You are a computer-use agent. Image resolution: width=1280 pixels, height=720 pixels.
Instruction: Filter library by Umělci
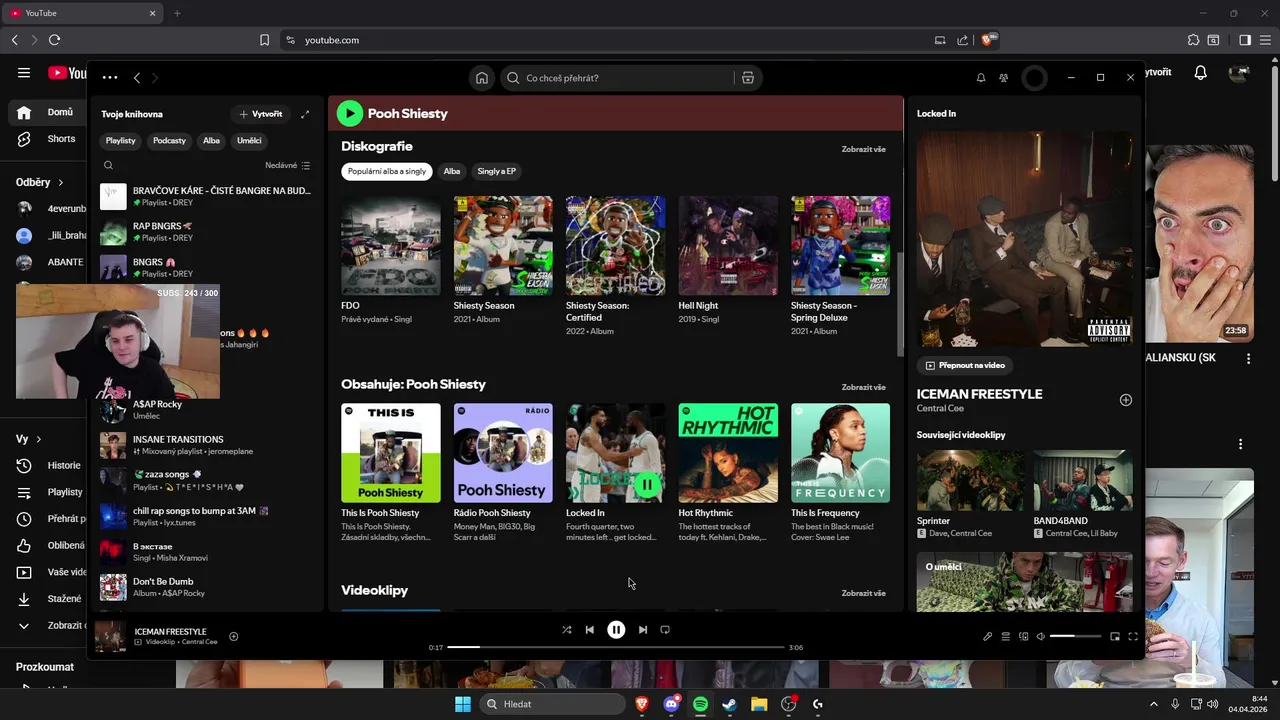249,141
